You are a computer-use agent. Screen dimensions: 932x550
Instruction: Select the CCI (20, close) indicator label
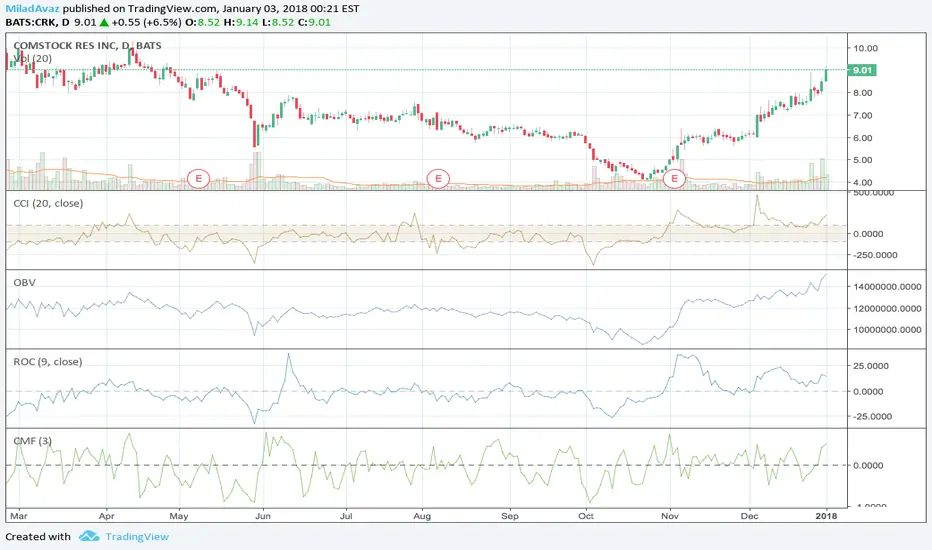point(48,203)
